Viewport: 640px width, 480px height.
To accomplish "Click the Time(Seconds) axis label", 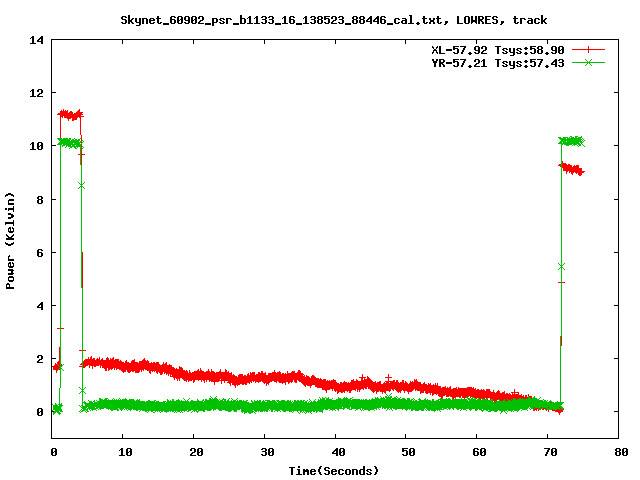I will 333,471.
